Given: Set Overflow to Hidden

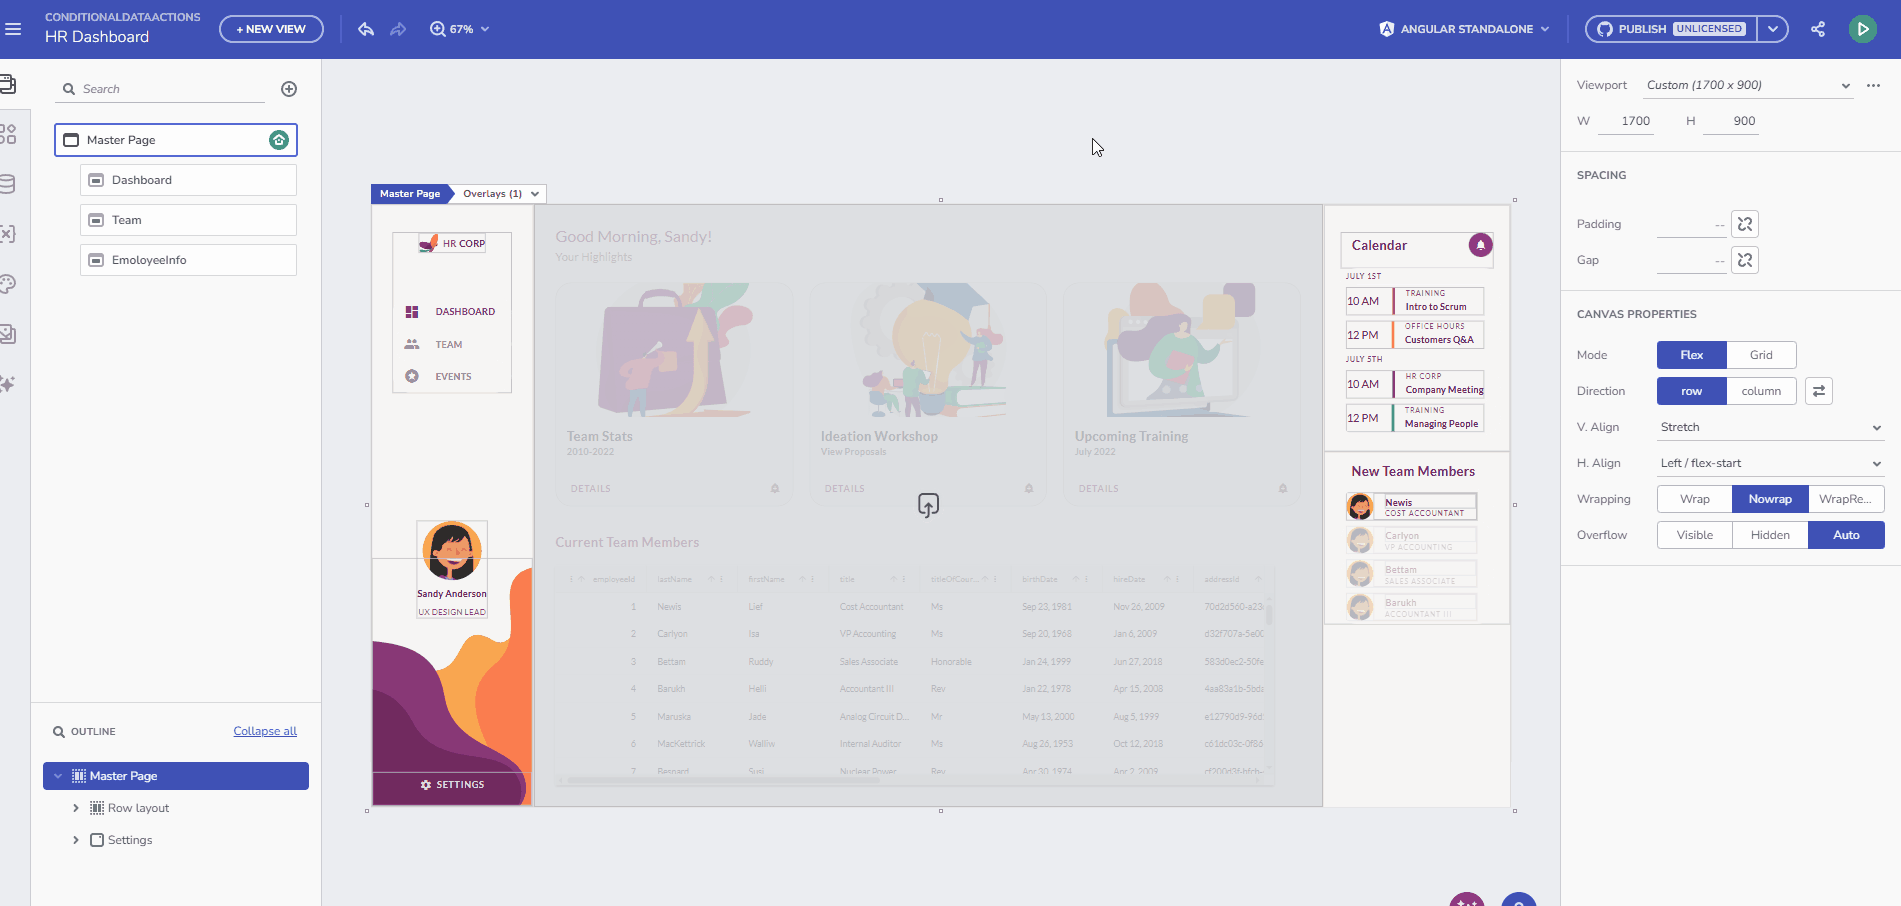Looking at the screenshot, I should [1769, 534].
